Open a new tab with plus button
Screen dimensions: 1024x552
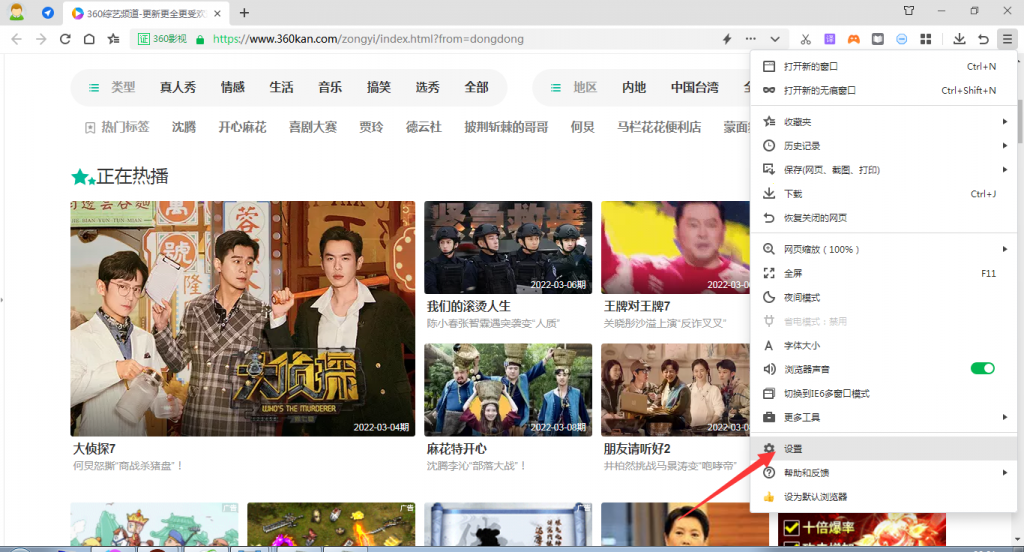click(x=244, y=12)
